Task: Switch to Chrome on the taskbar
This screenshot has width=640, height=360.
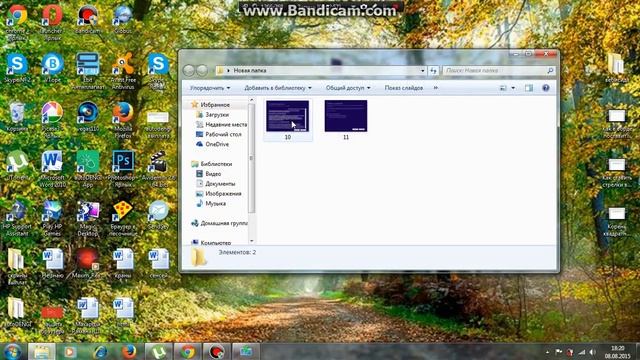Action: pos(187,351)
